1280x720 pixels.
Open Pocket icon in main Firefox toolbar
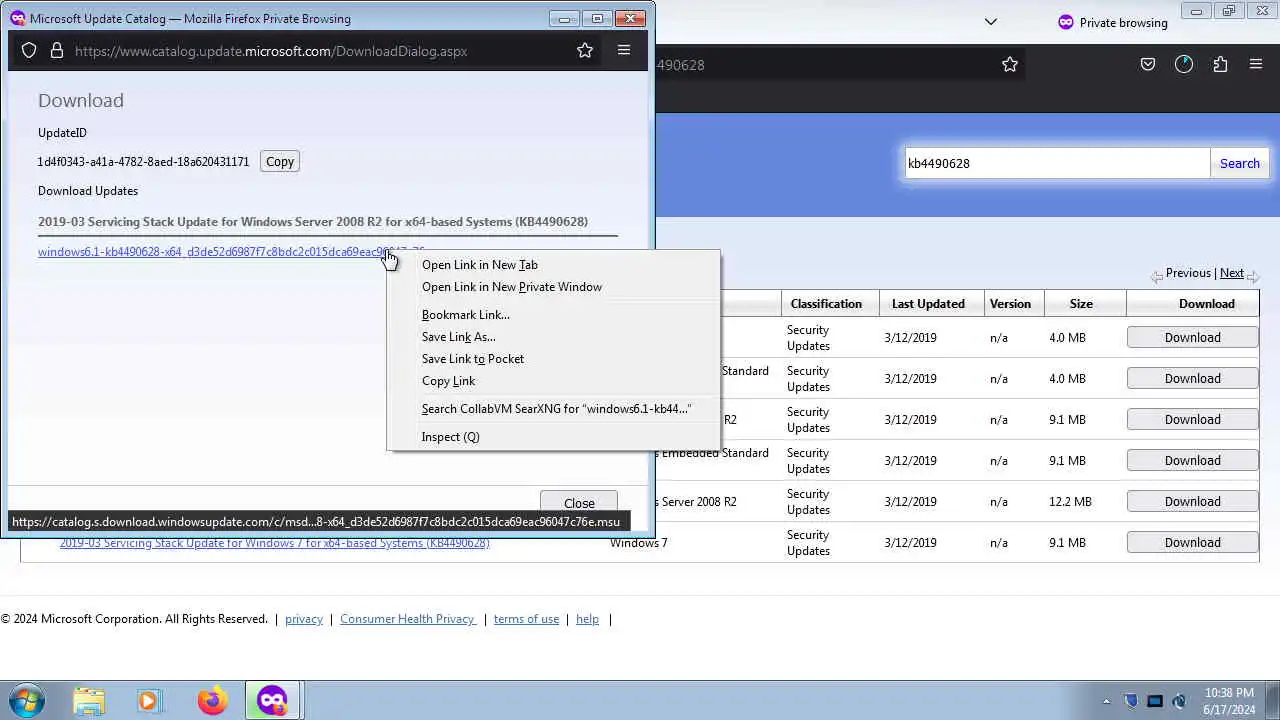pyautogui.click(x=1148, y=64)
